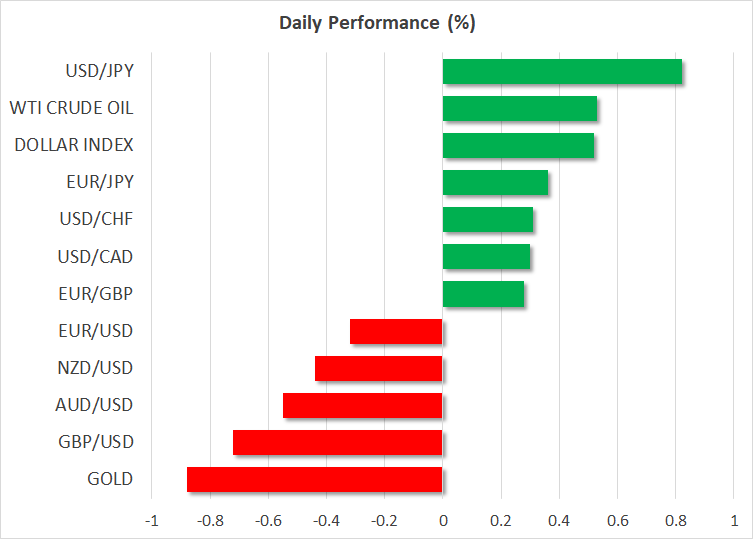
Task: Click the Dollar Index green bar
Action: point(517,145)
